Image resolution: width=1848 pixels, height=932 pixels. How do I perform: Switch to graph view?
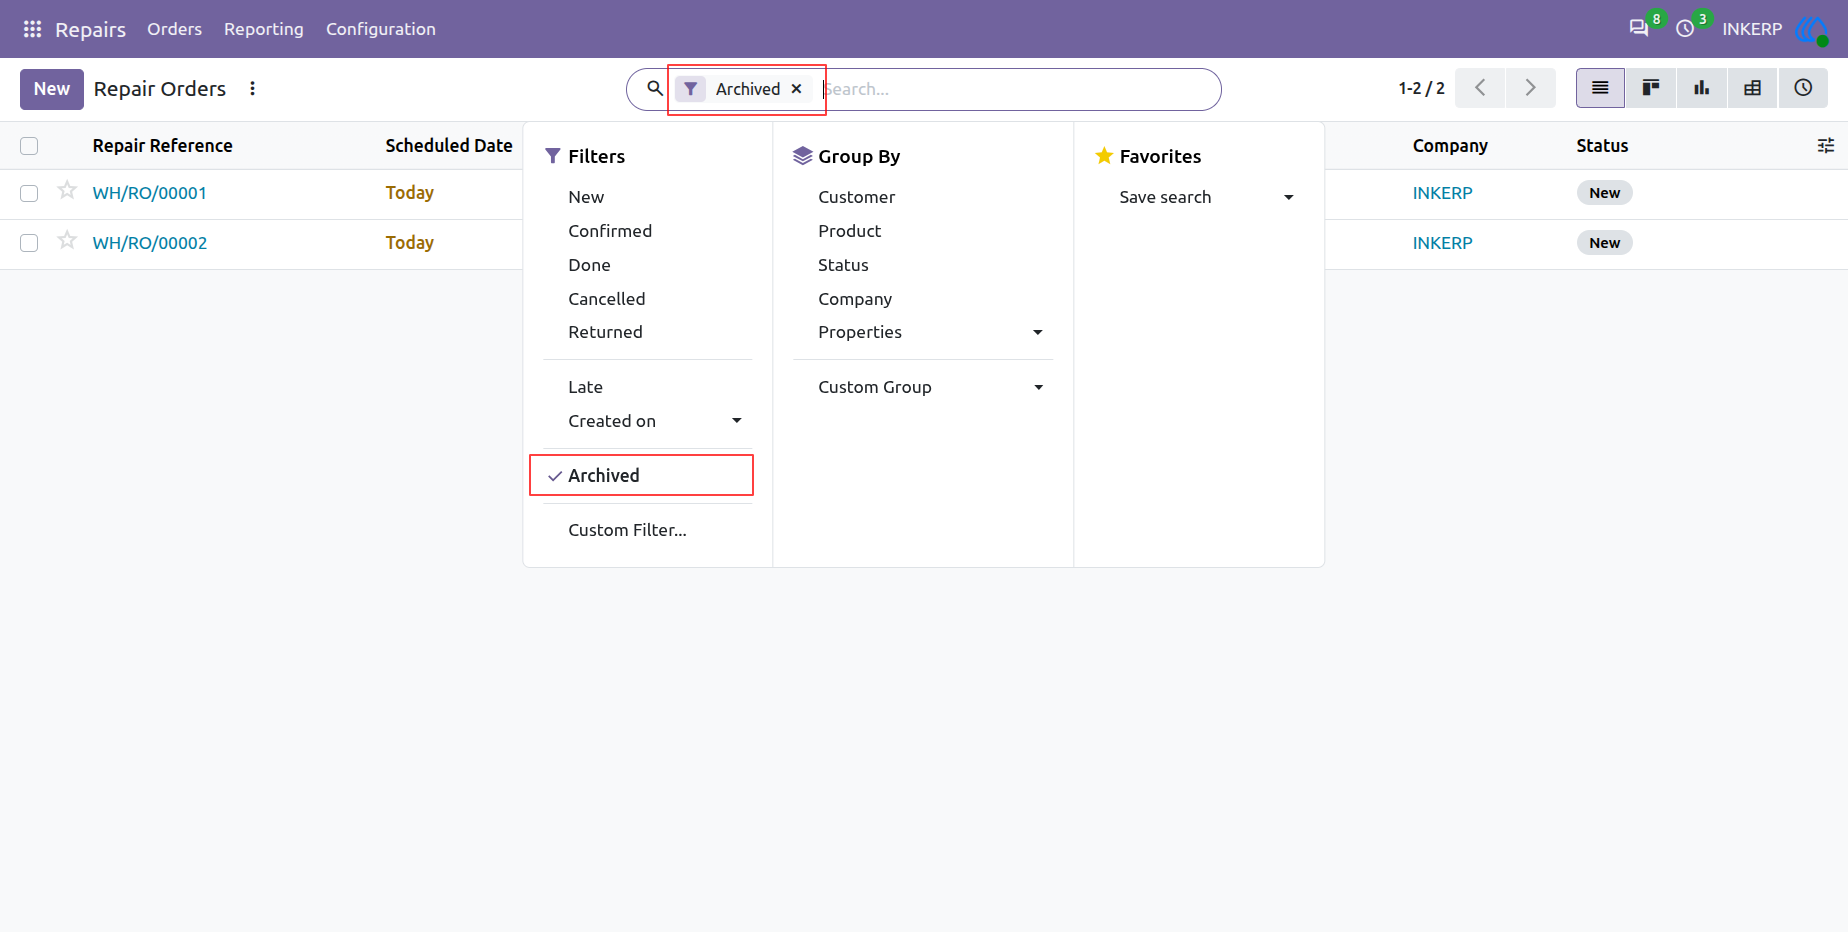pos(1701,88)
